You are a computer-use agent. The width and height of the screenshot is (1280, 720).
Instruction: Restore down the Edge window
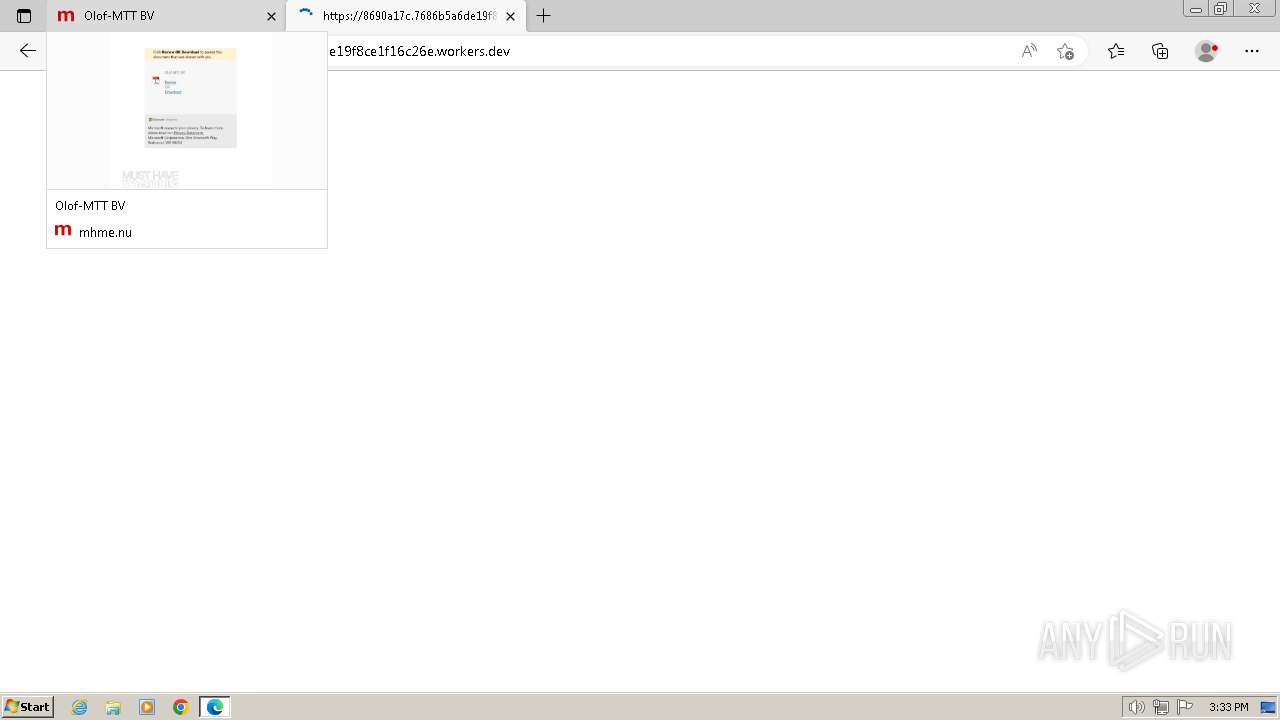pos(1221,9)
